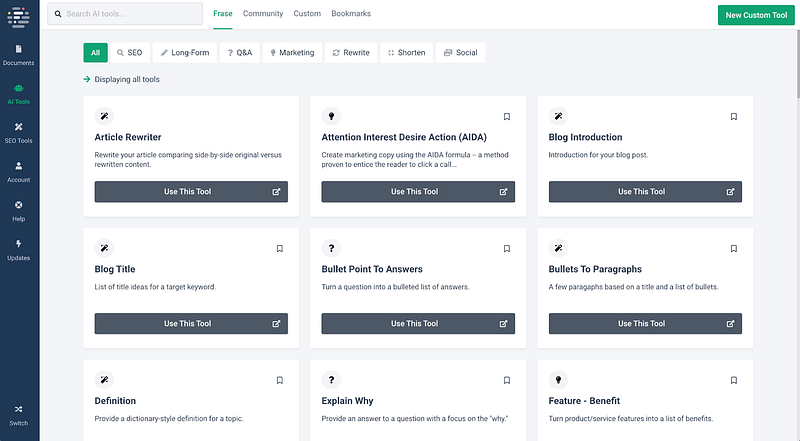Screen dimensions: 800x441
Task: Bookmark the Explain Why tool
Action: (507, 380)
